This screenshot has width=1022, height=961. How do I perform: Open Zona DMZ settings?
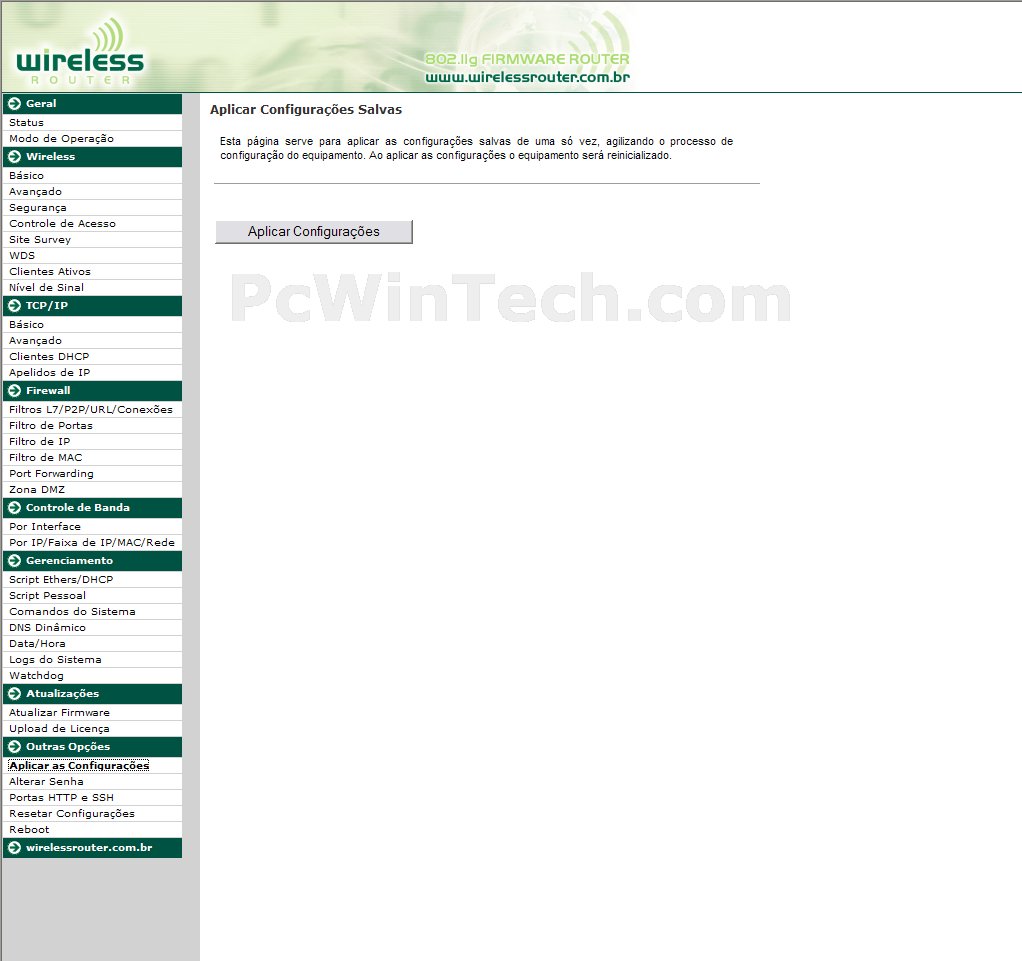pos(37,490)
